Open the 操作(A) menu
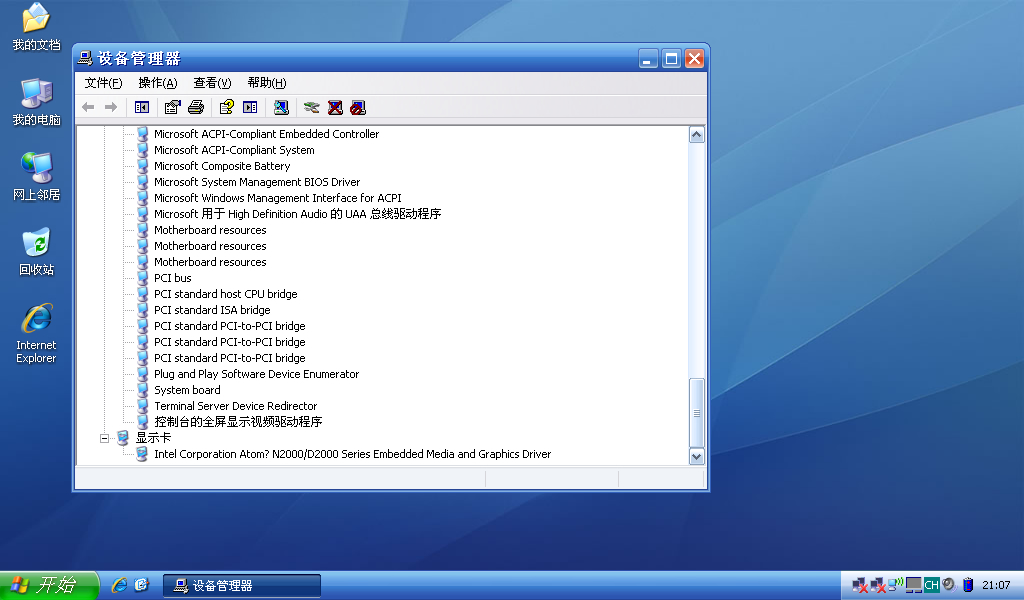The height and width of the screenshot is (600, 1024). click(157, 83)
